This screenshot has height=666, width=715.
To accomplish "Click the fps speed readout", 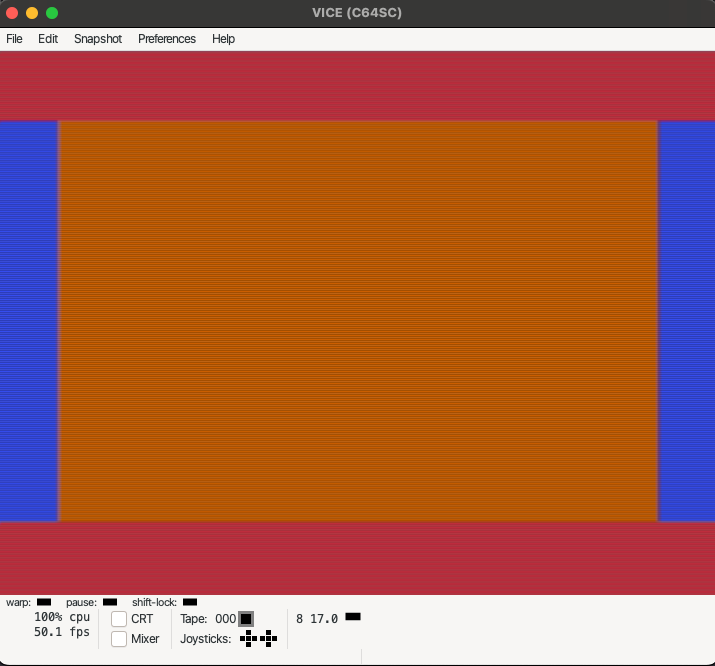I will point(62,632).
